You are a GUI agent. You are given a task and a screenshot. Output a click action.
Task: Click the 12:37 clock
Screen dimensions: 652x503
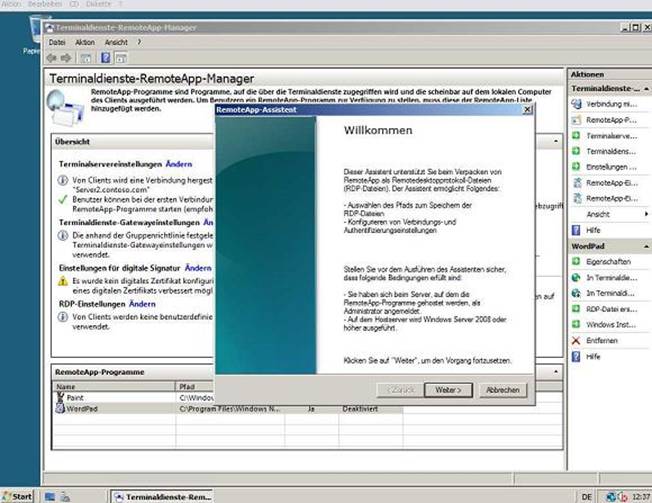[x=640, y=497]
